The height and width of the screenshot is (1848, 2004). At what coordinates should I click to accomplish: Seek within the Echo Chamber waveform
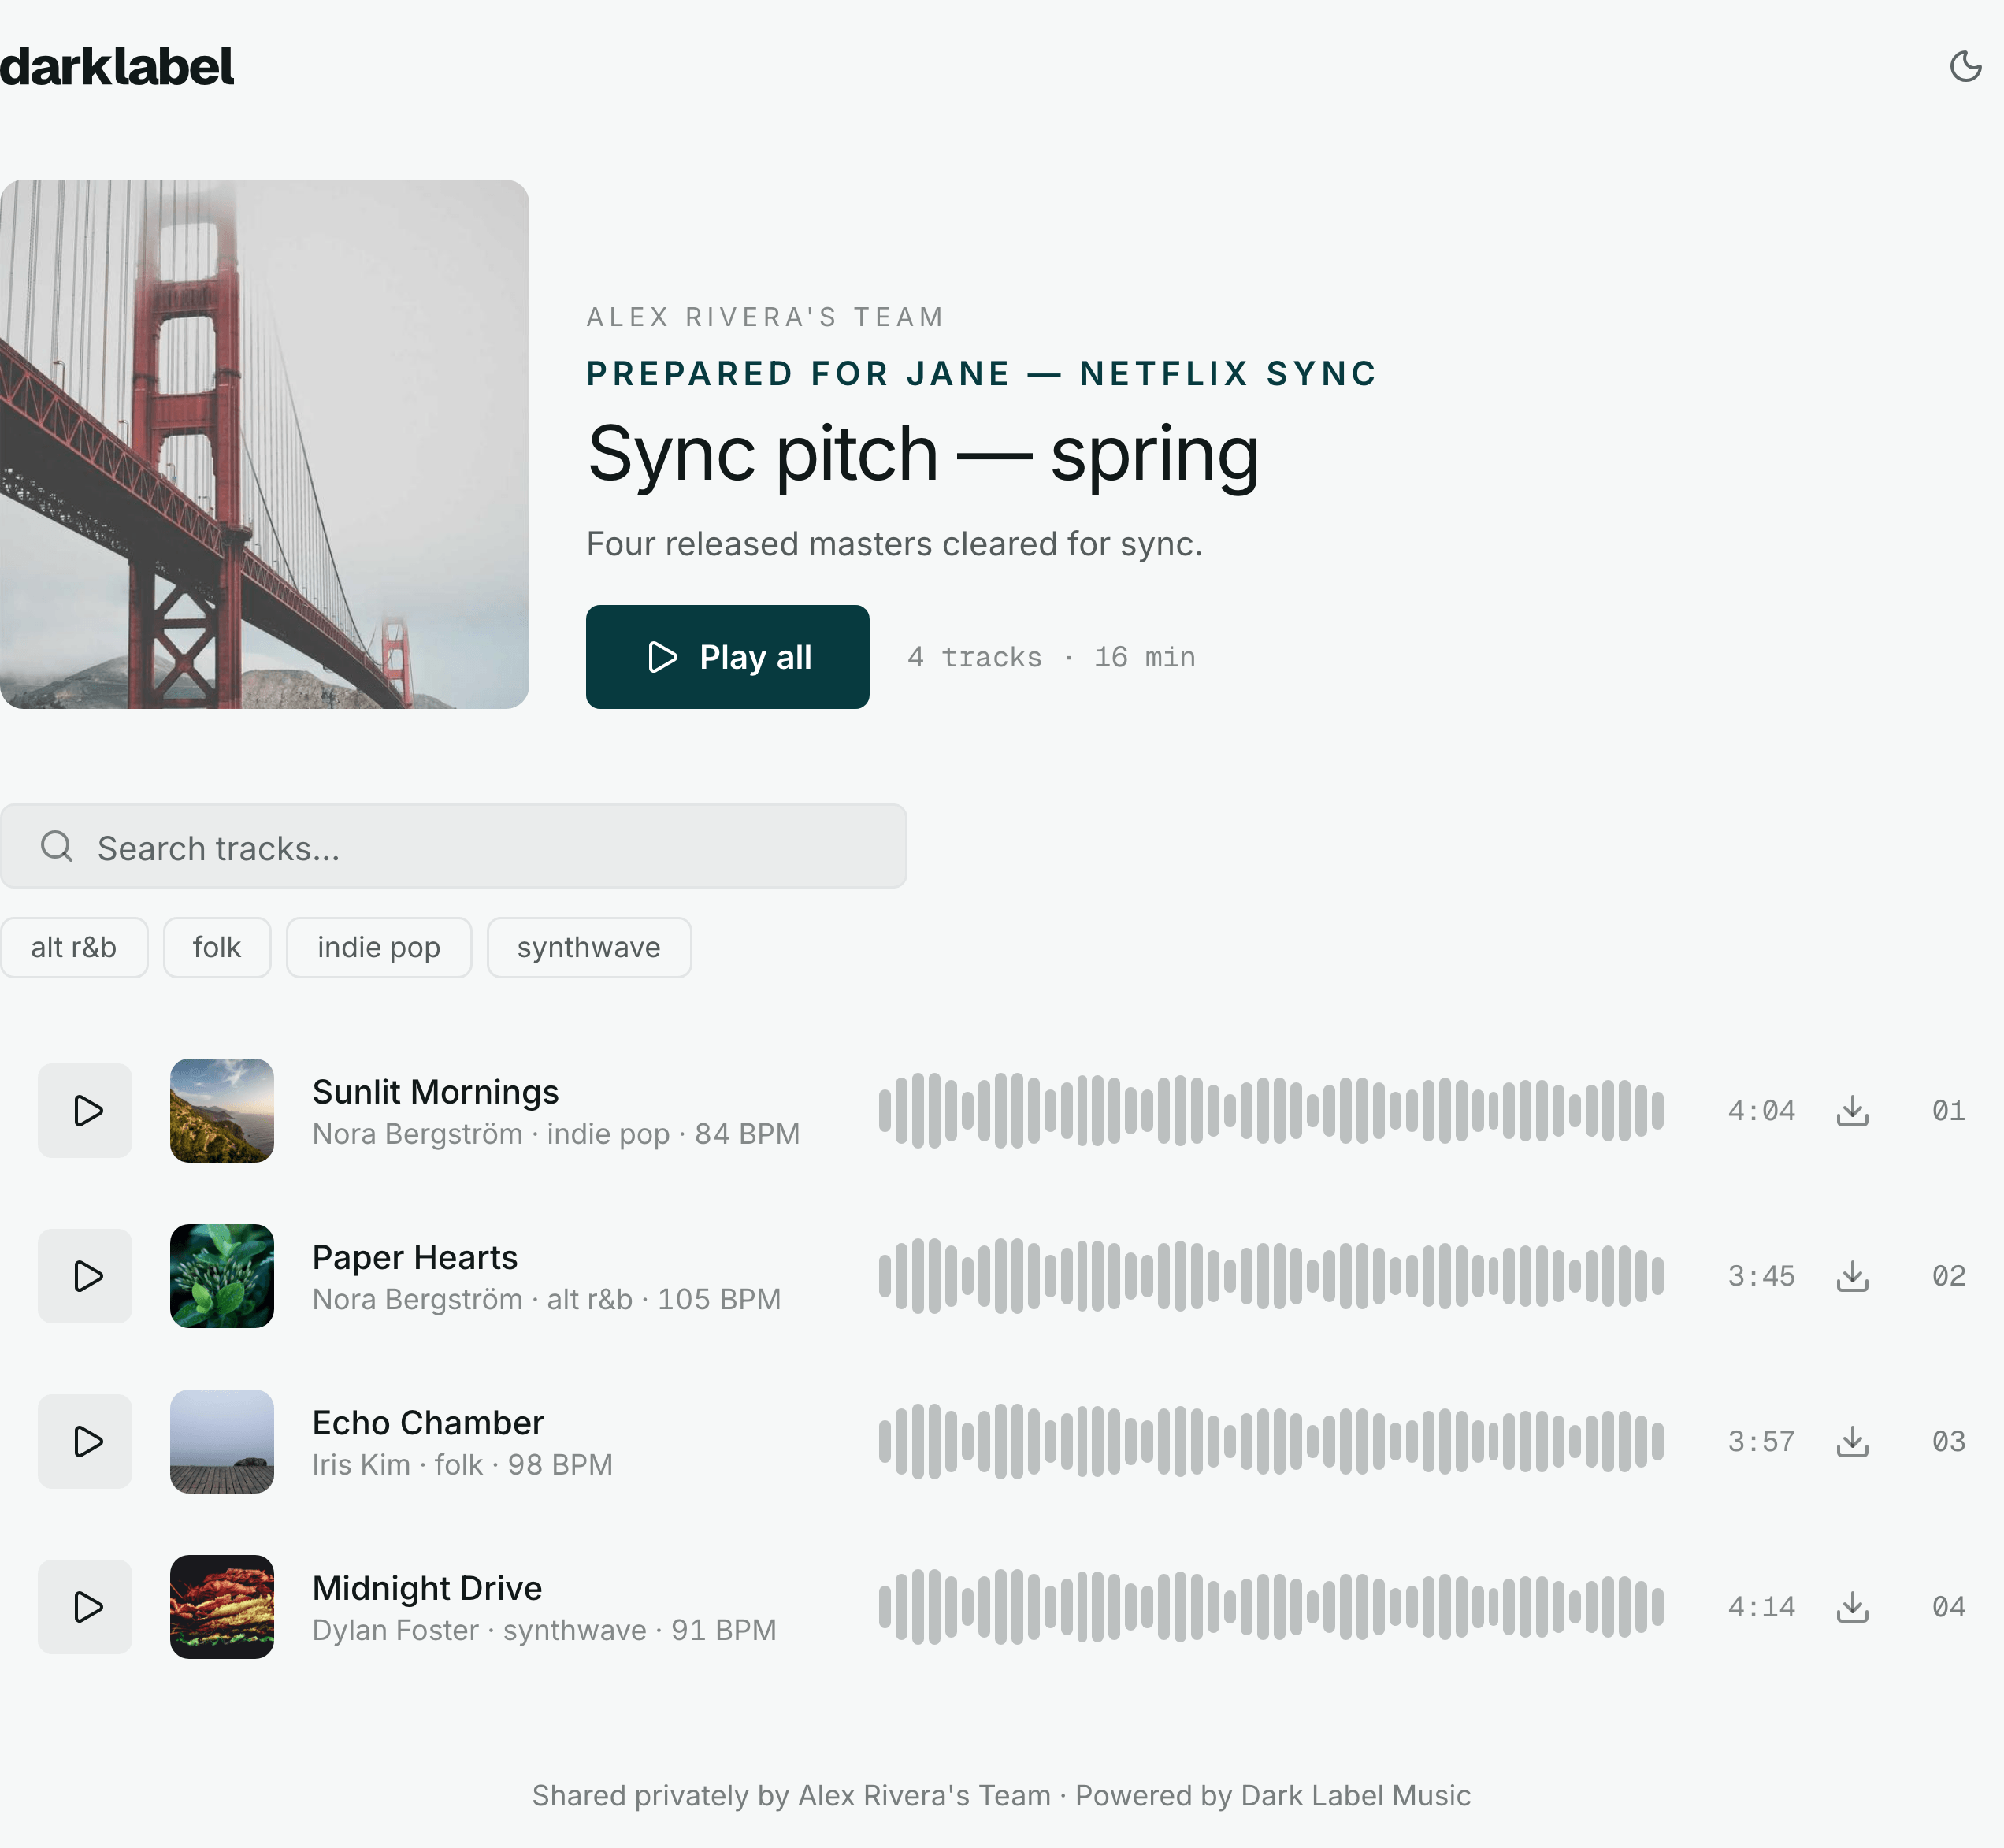(1271, 1441)
